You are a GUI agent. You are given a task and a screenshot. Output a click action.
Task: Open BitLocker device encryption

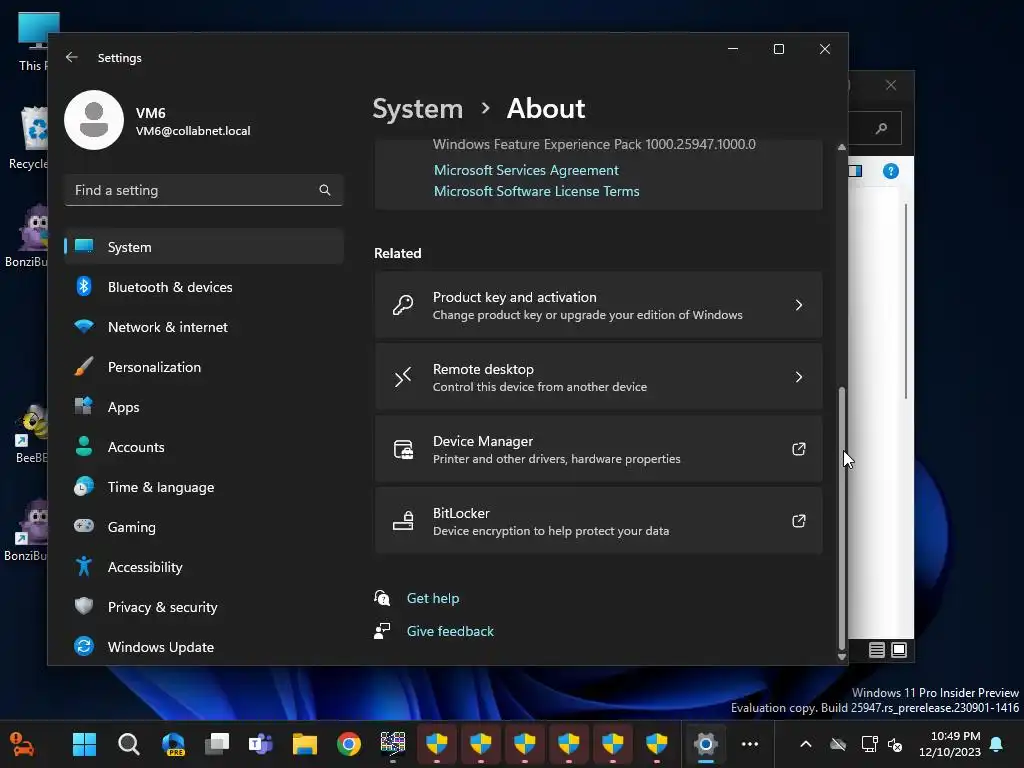[598, 521]
